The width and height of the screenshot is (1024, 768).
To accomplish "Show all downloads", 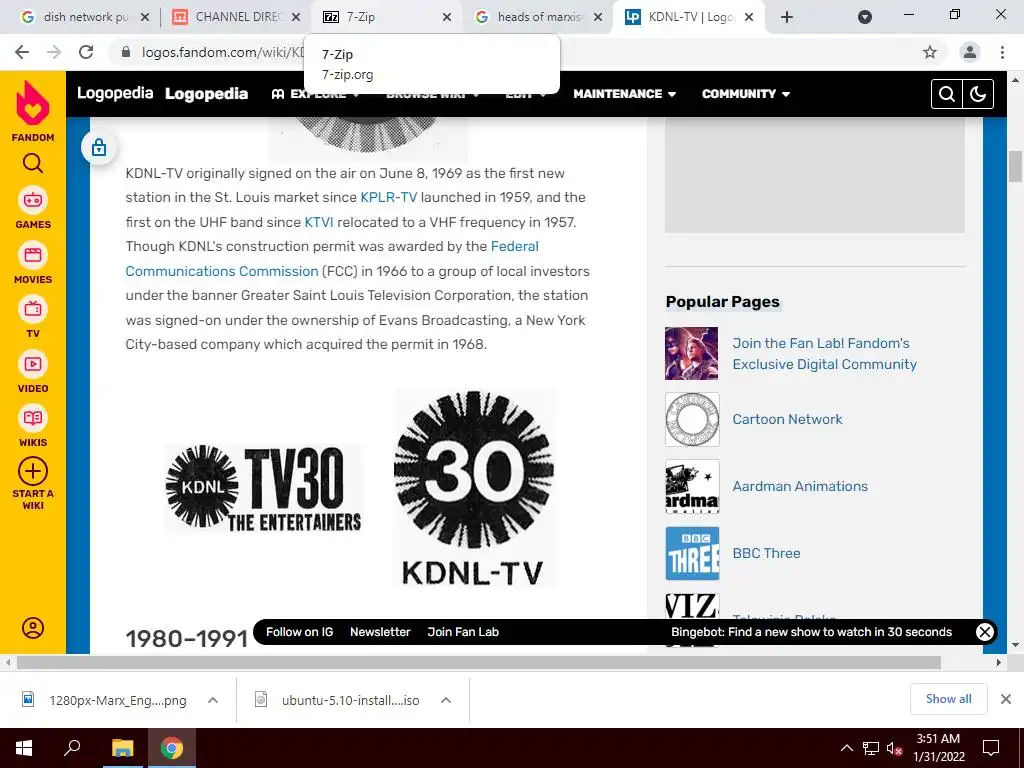I will click(948, 699).
